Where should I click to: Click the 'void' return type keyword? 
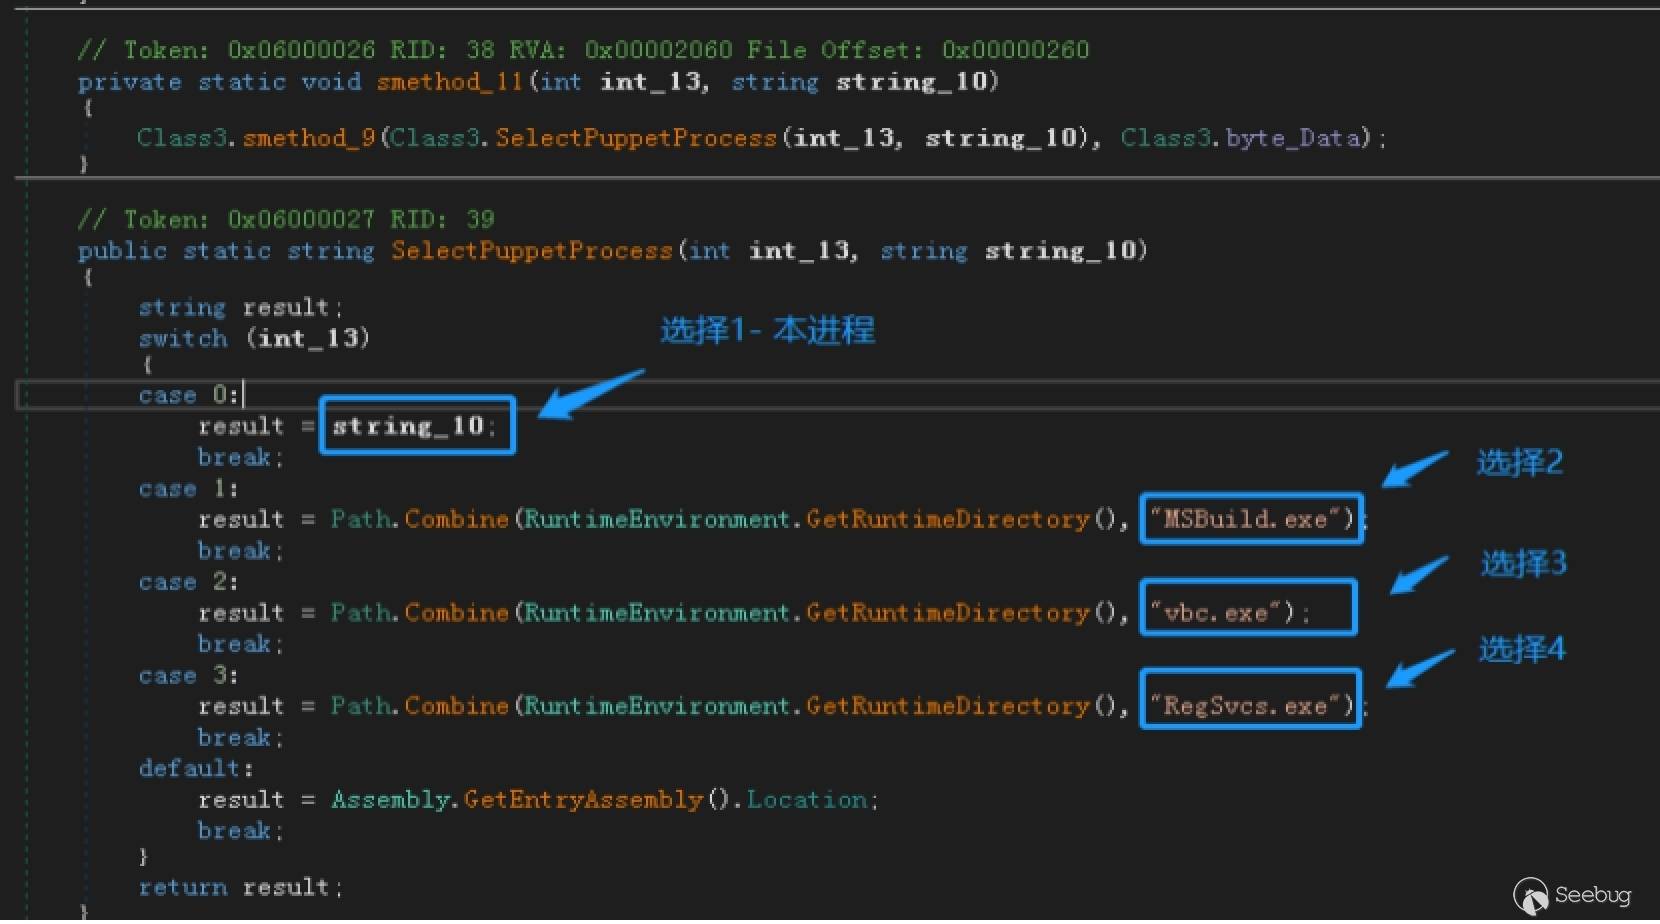[331, 82]
